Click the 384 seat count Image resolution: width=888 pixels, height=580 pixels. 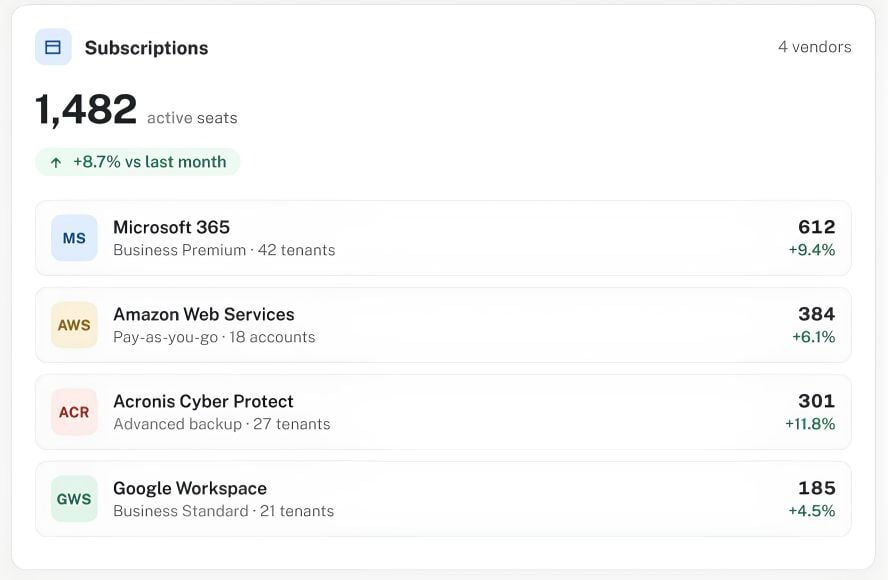click(x=817, y=314)
